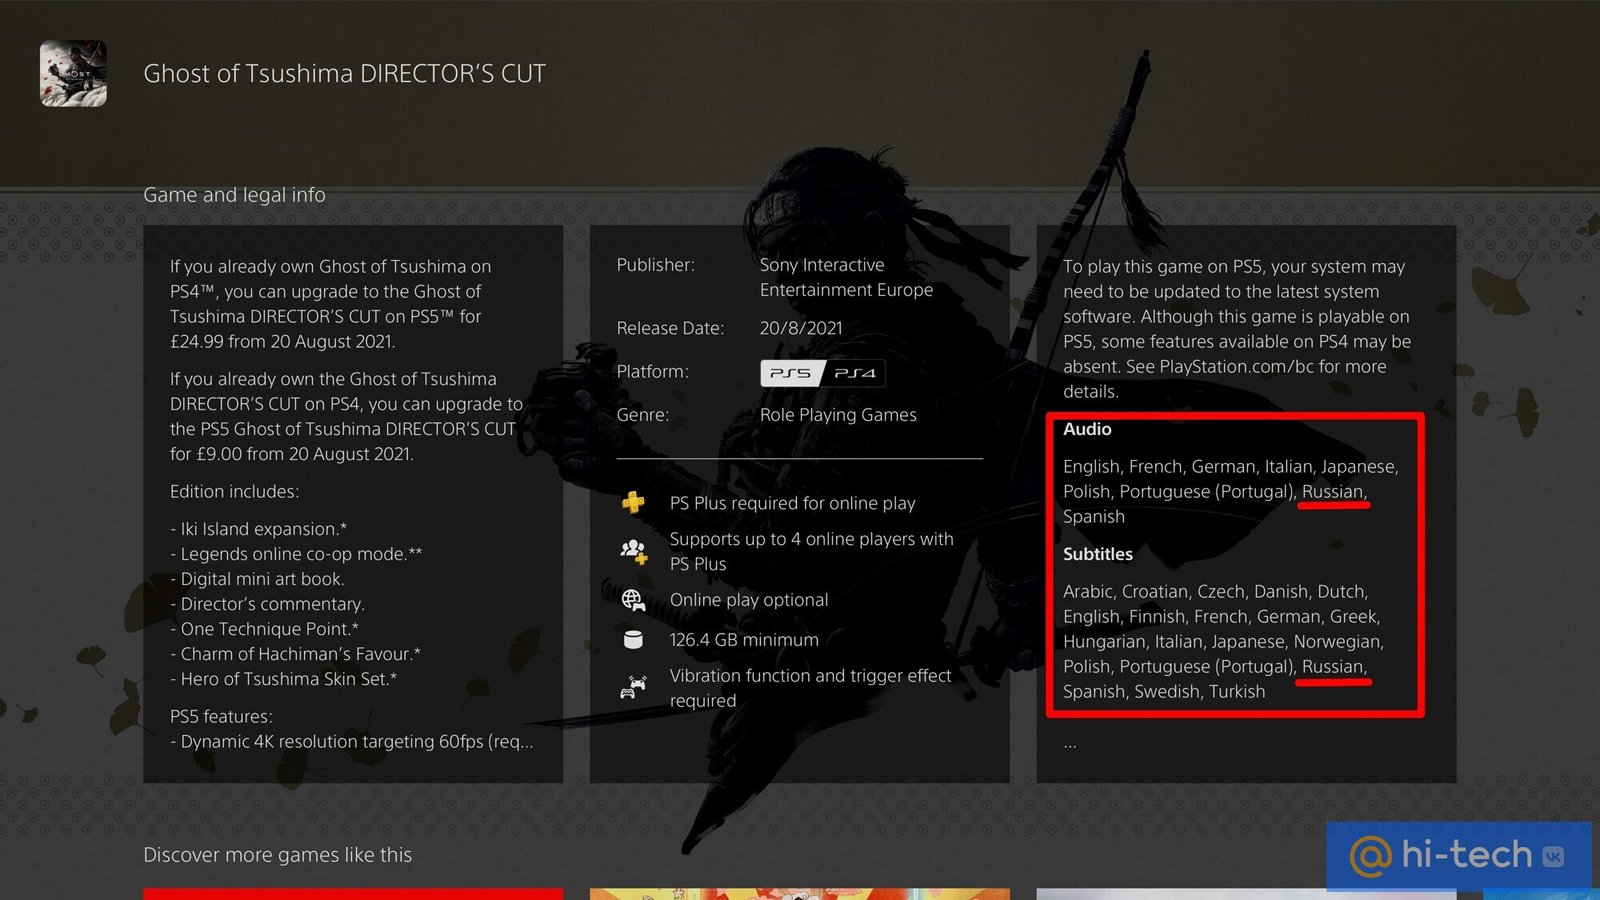Click the Platform label
Screen dimensions: 1600x900
click(652, 372)
